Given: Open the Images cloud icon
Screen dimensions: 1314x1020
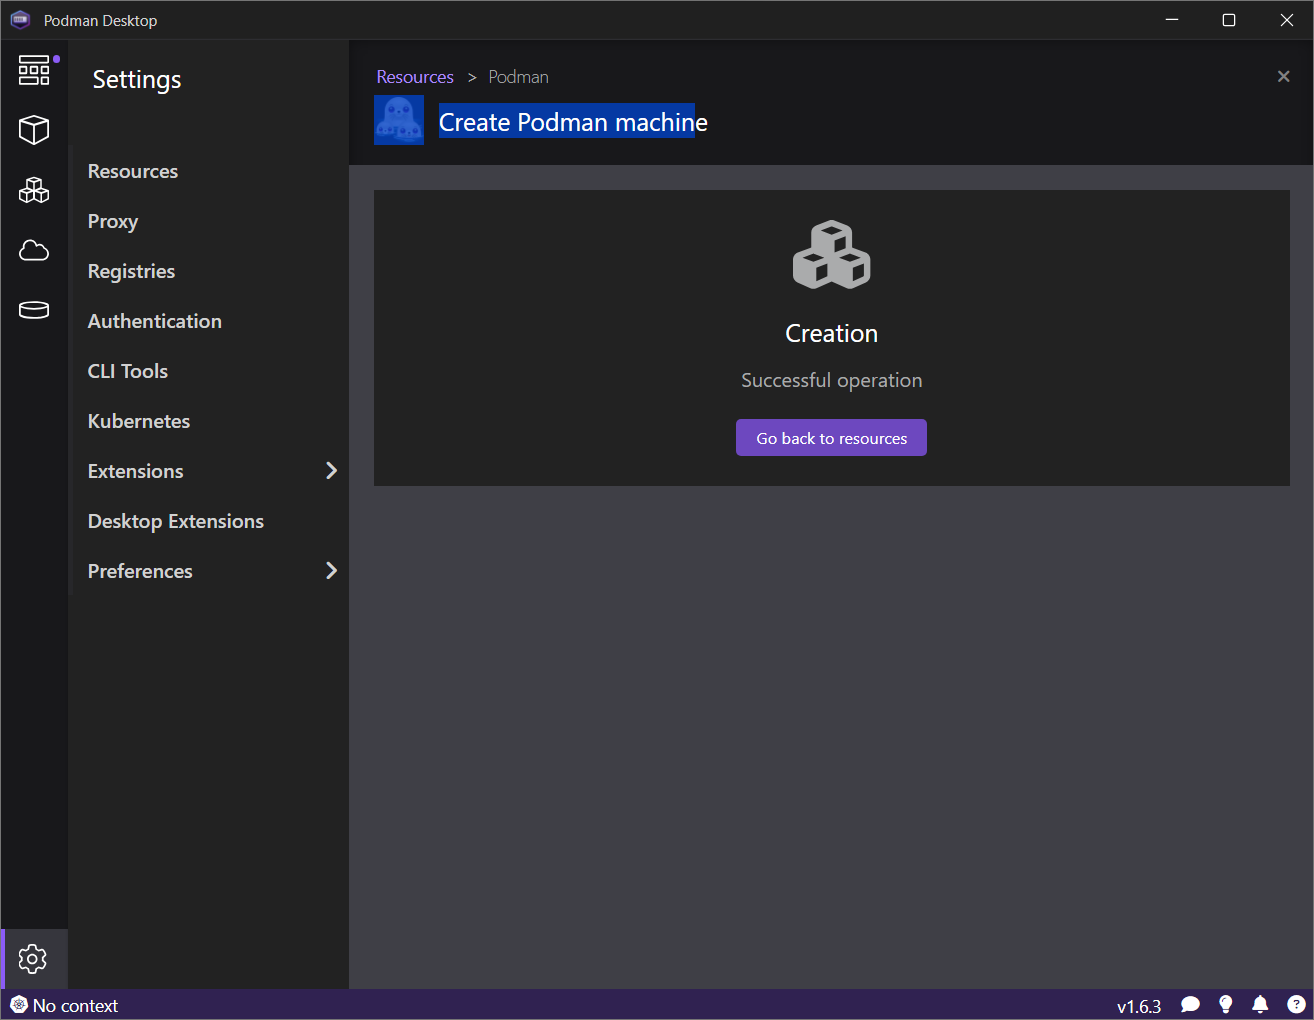Looking at the screenshot, I should [34, 250].
